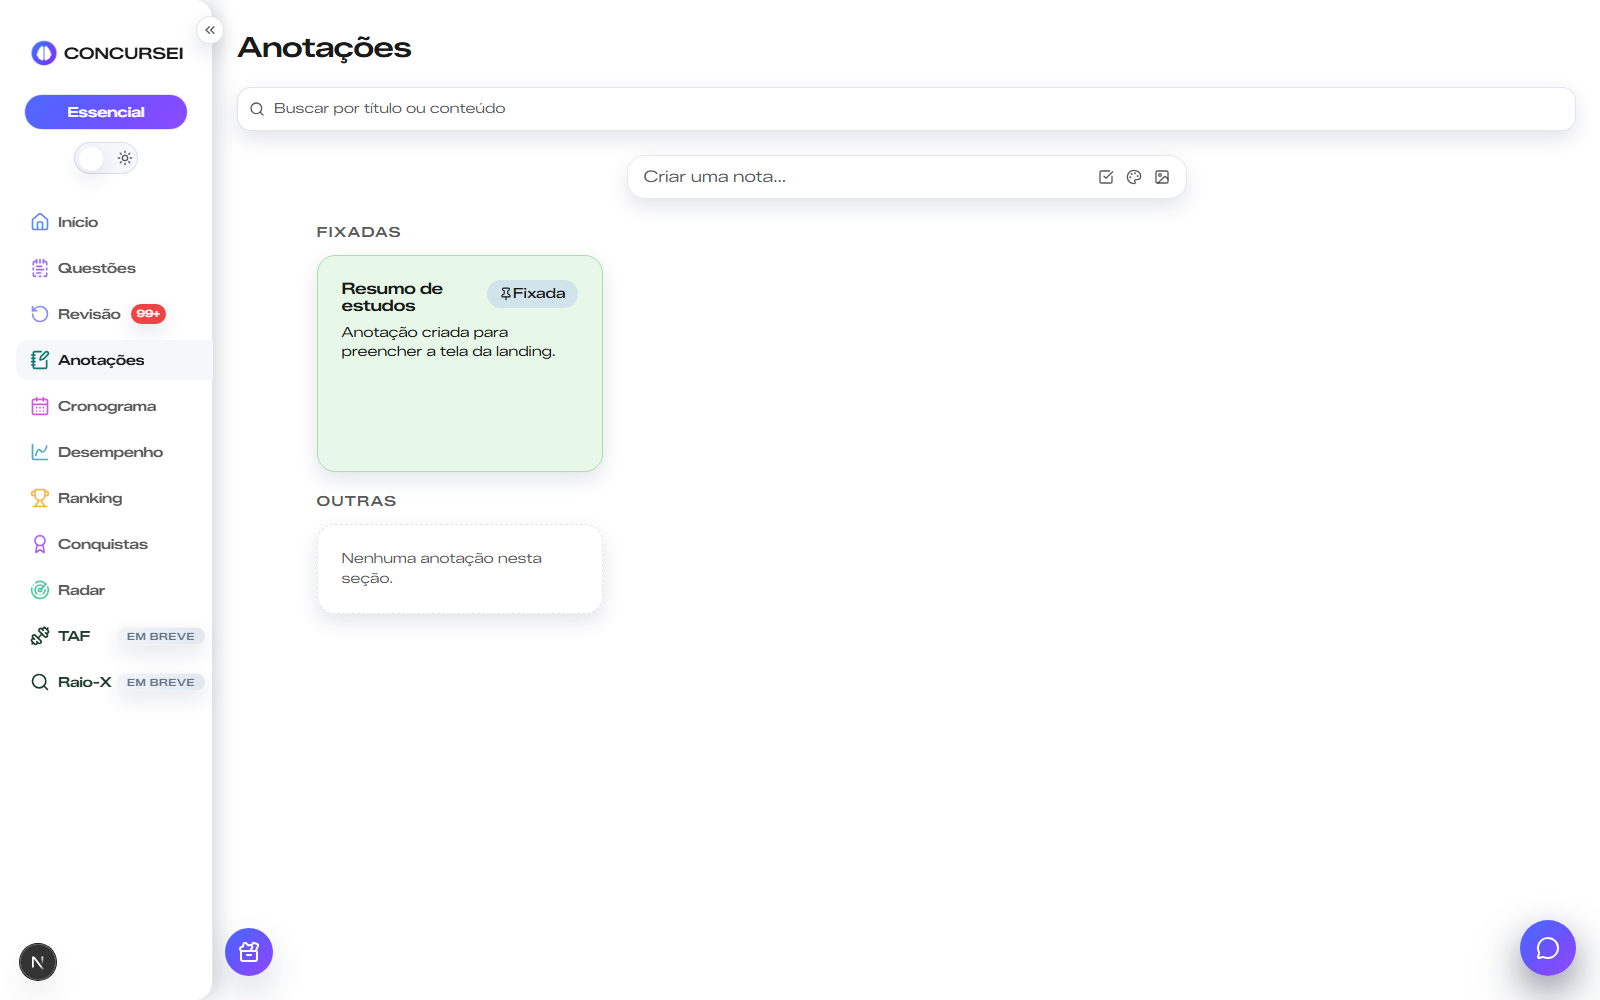
Task: Click the add image icon in the note bar
Action: coord(1162,177)
